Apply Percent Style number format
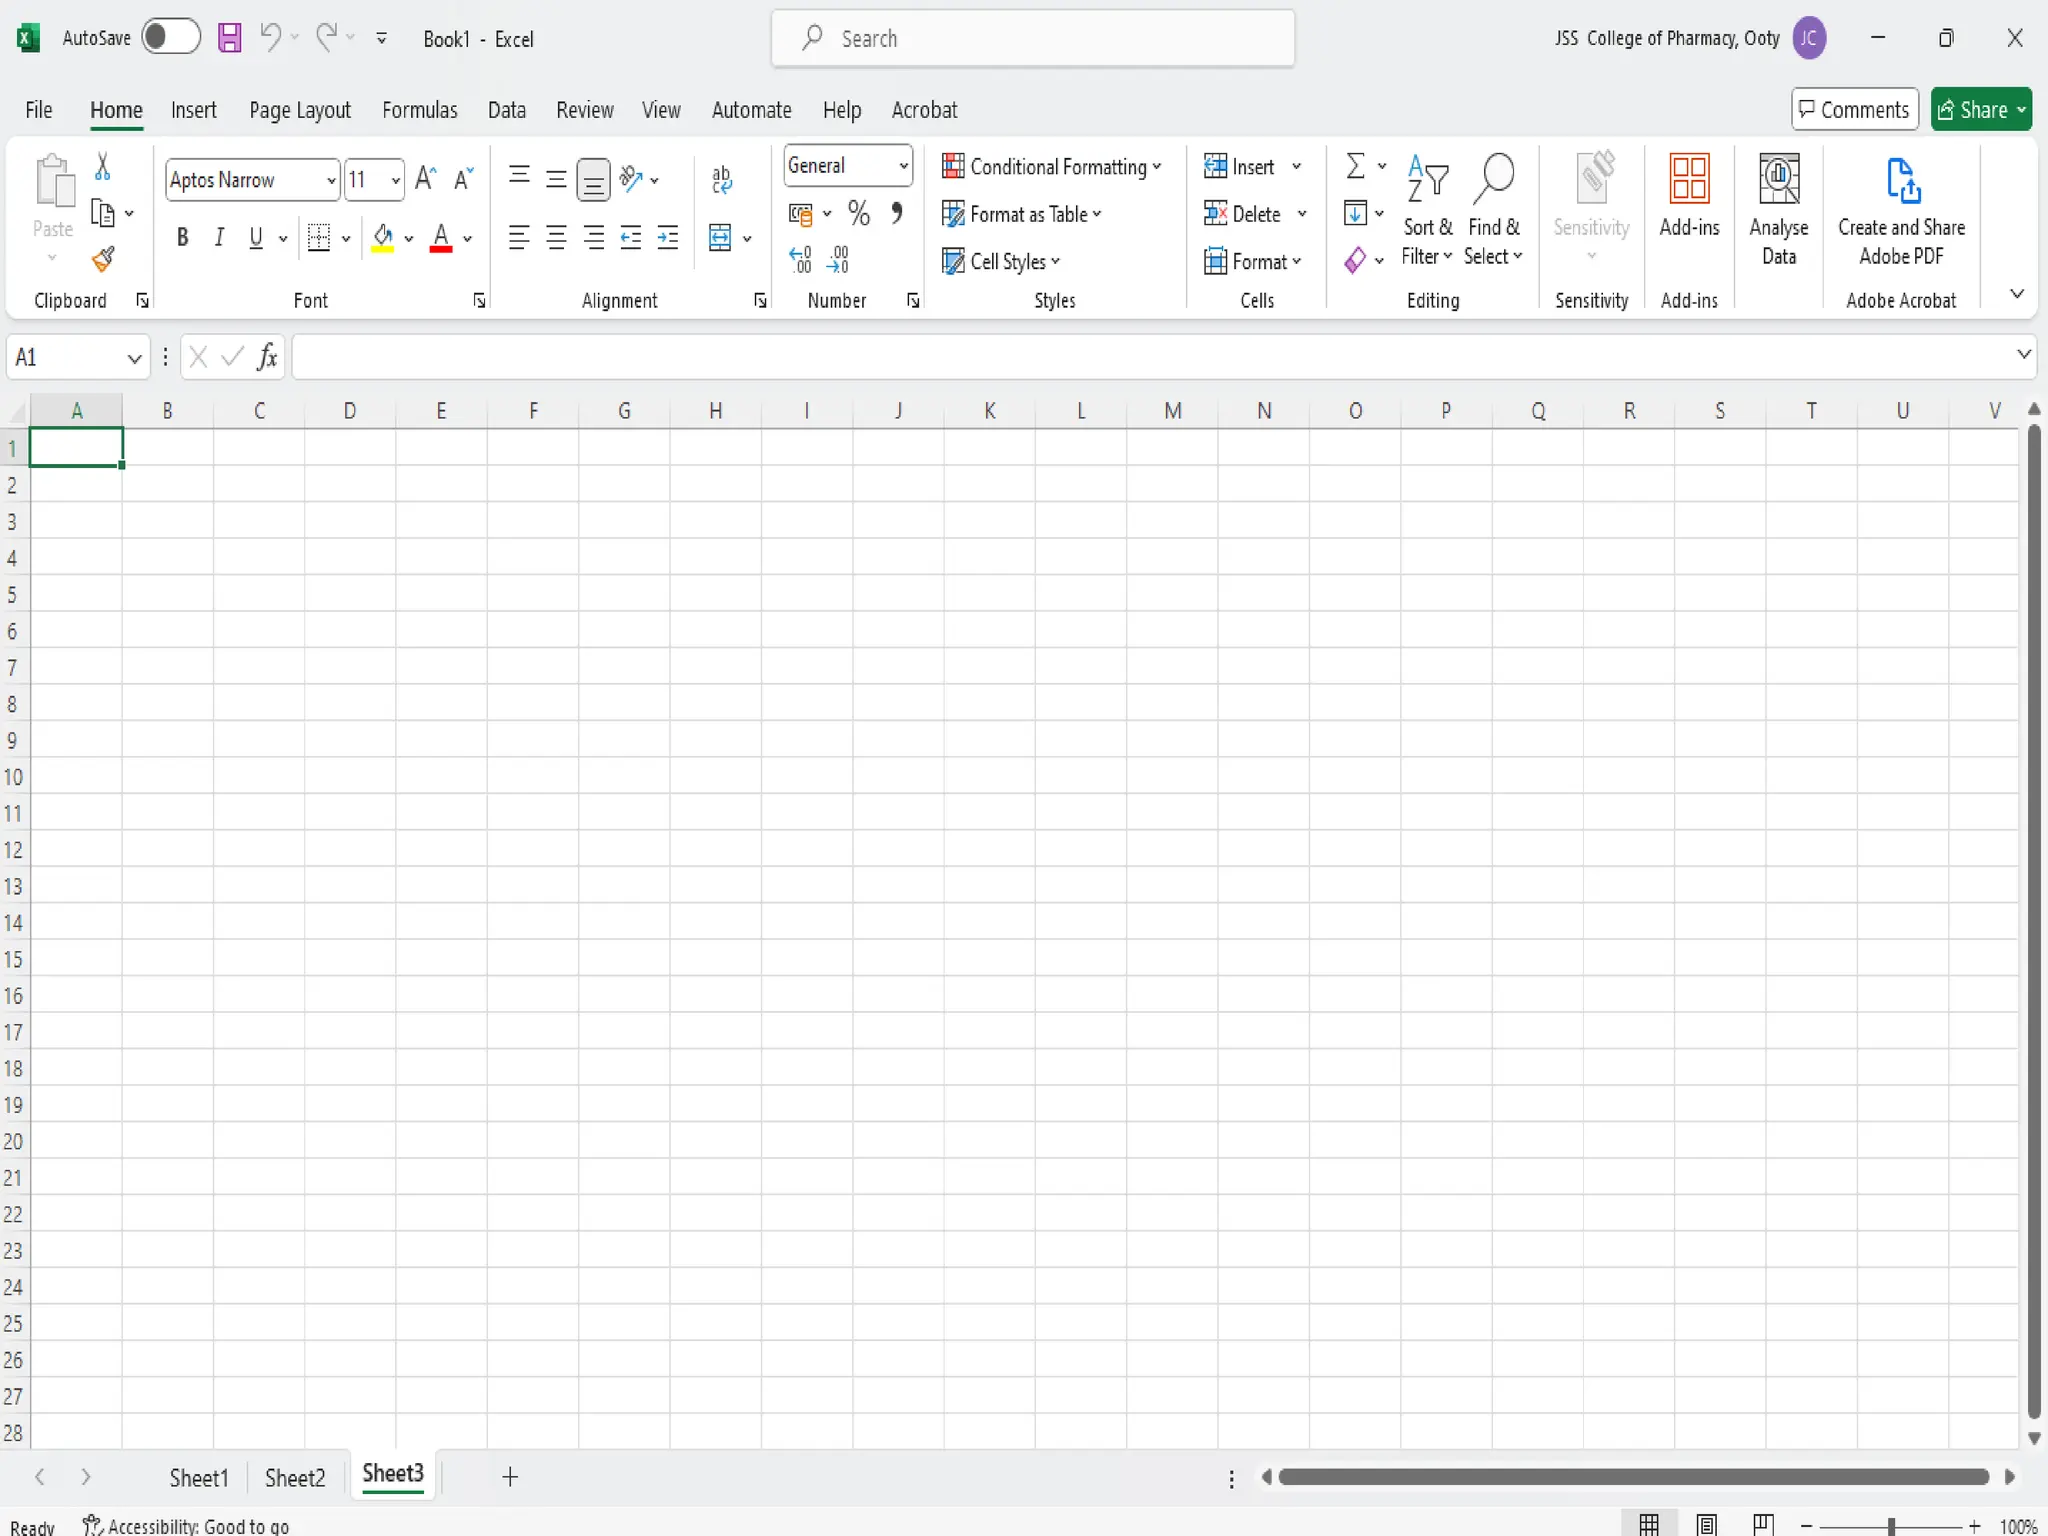Viewport: 2048px width, 1536px height. (858, 213)
